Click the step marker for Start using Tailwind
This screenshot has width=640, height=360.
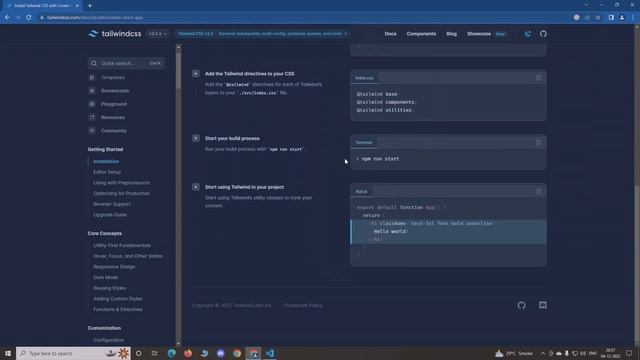pos(196,187)
